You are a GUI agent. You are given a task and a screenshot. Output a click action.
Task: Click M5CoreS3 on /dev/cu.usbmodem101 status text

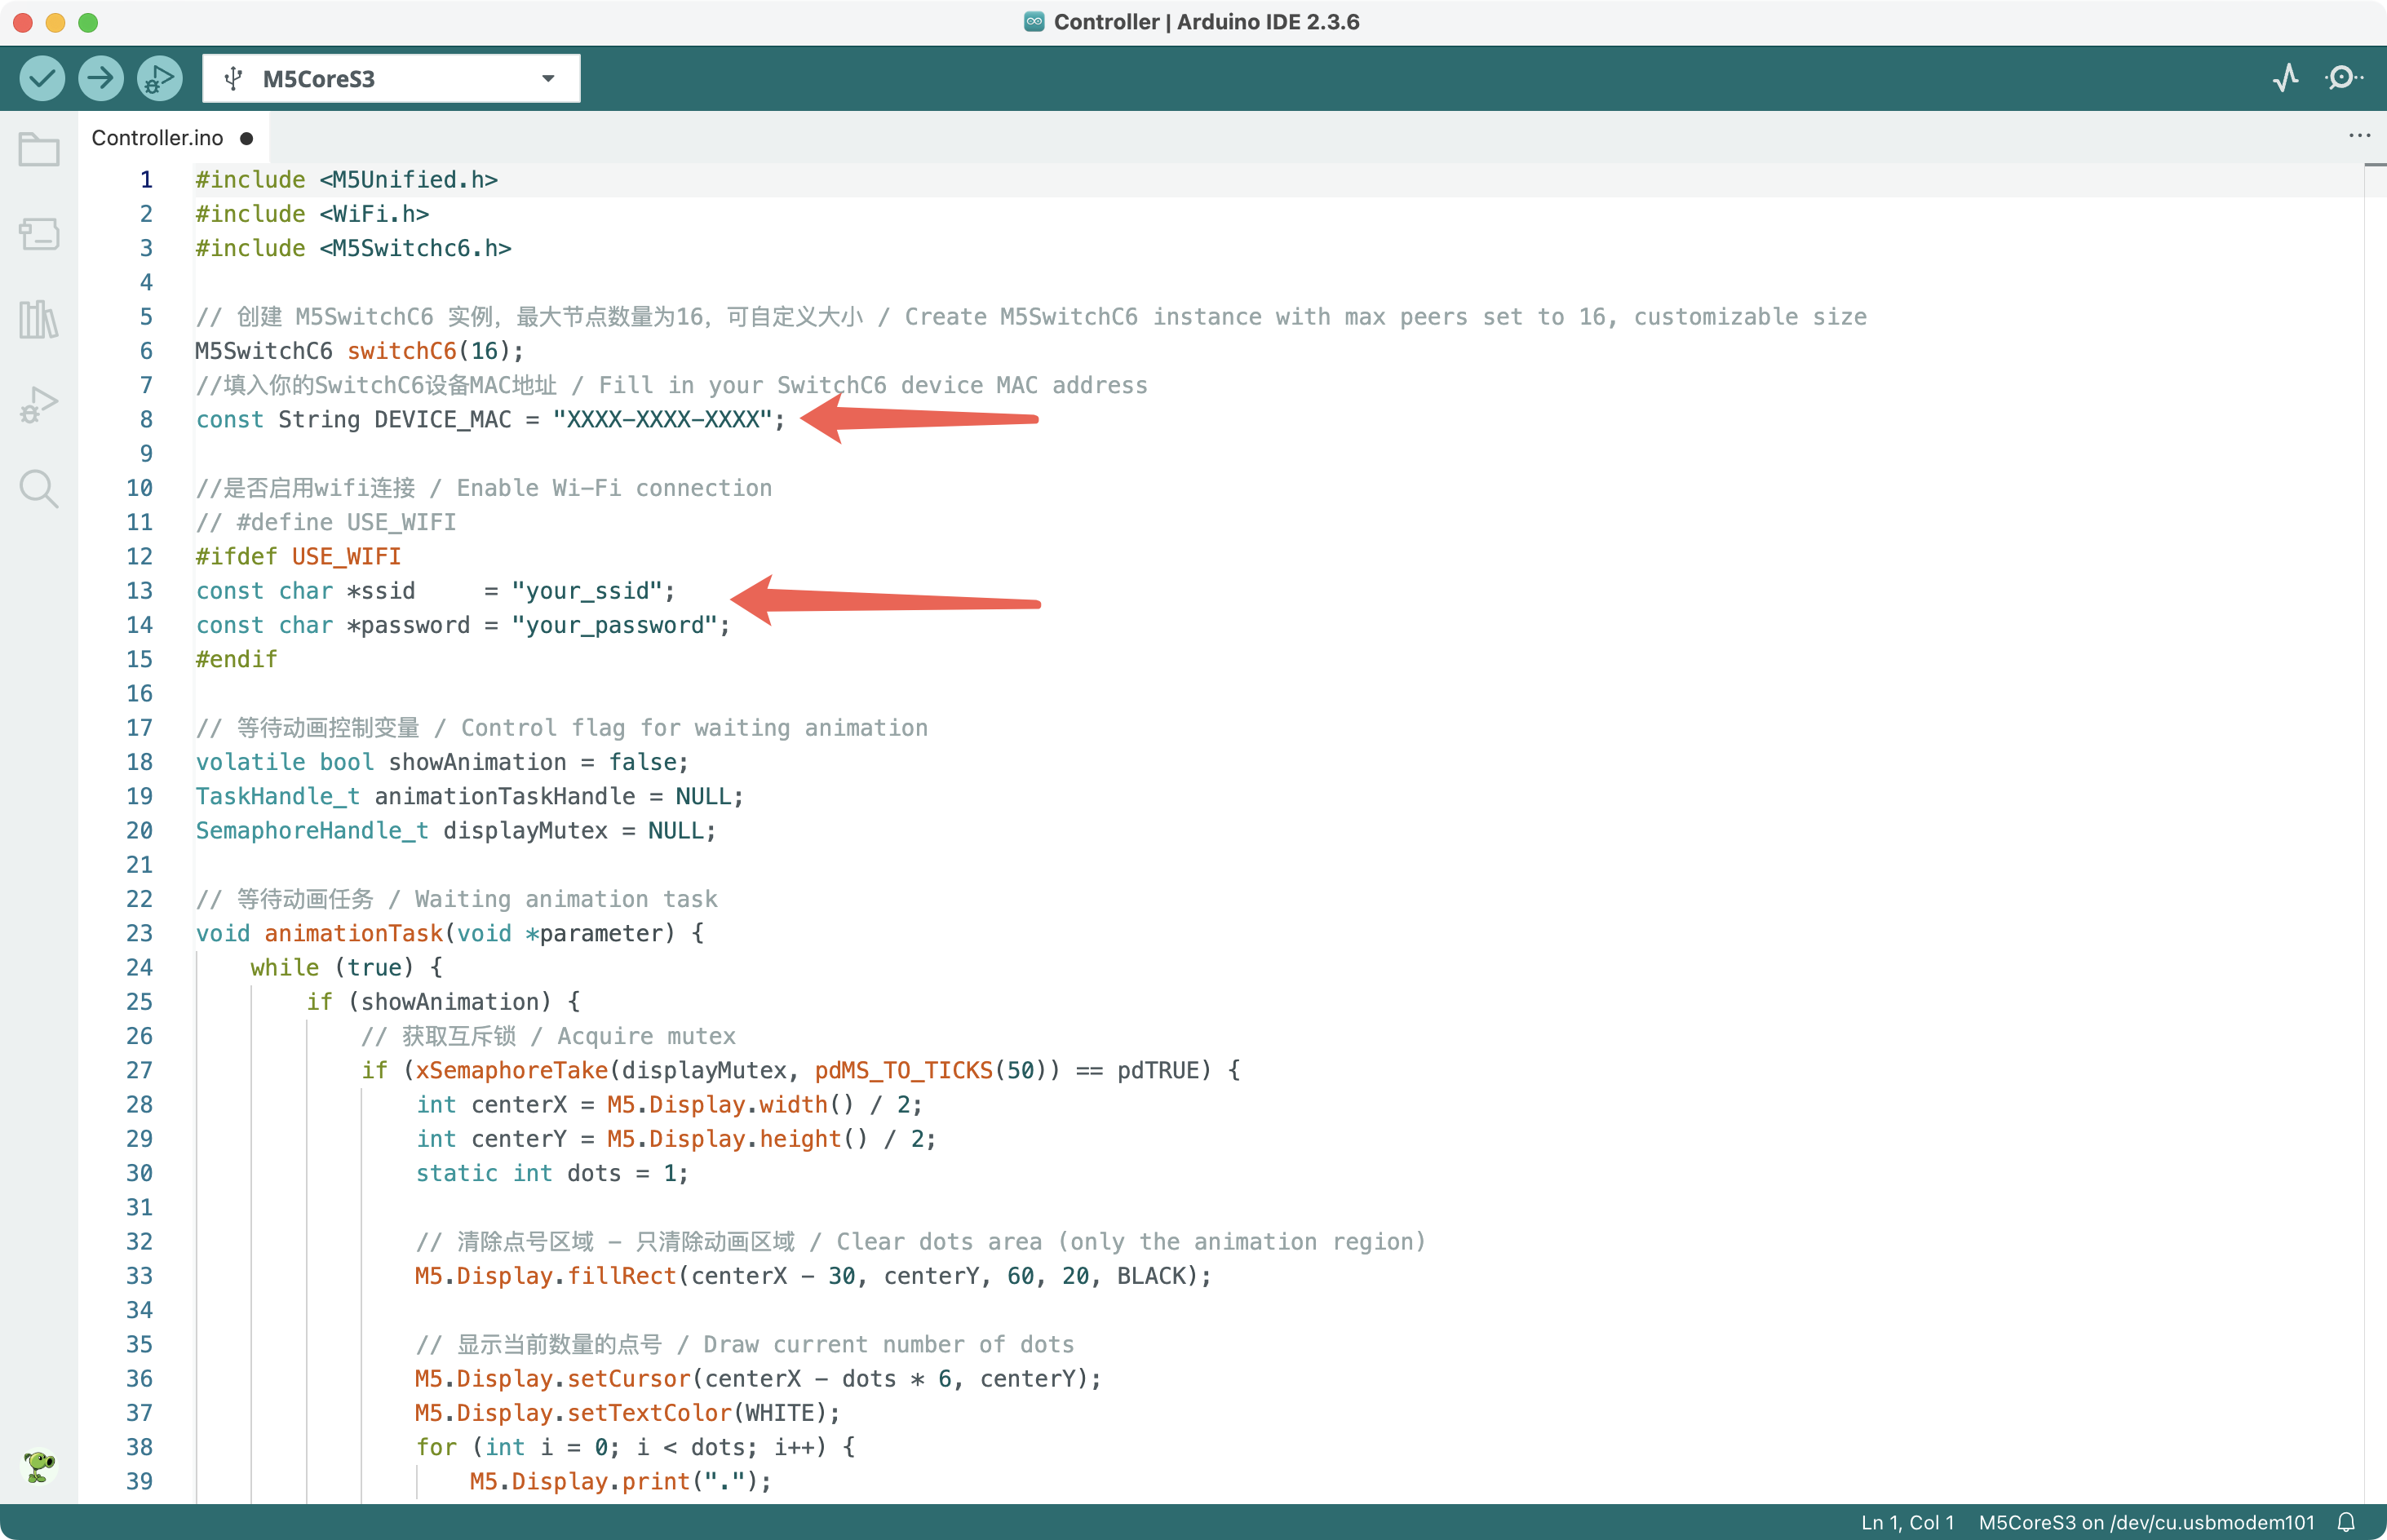click(2146, 1522)
